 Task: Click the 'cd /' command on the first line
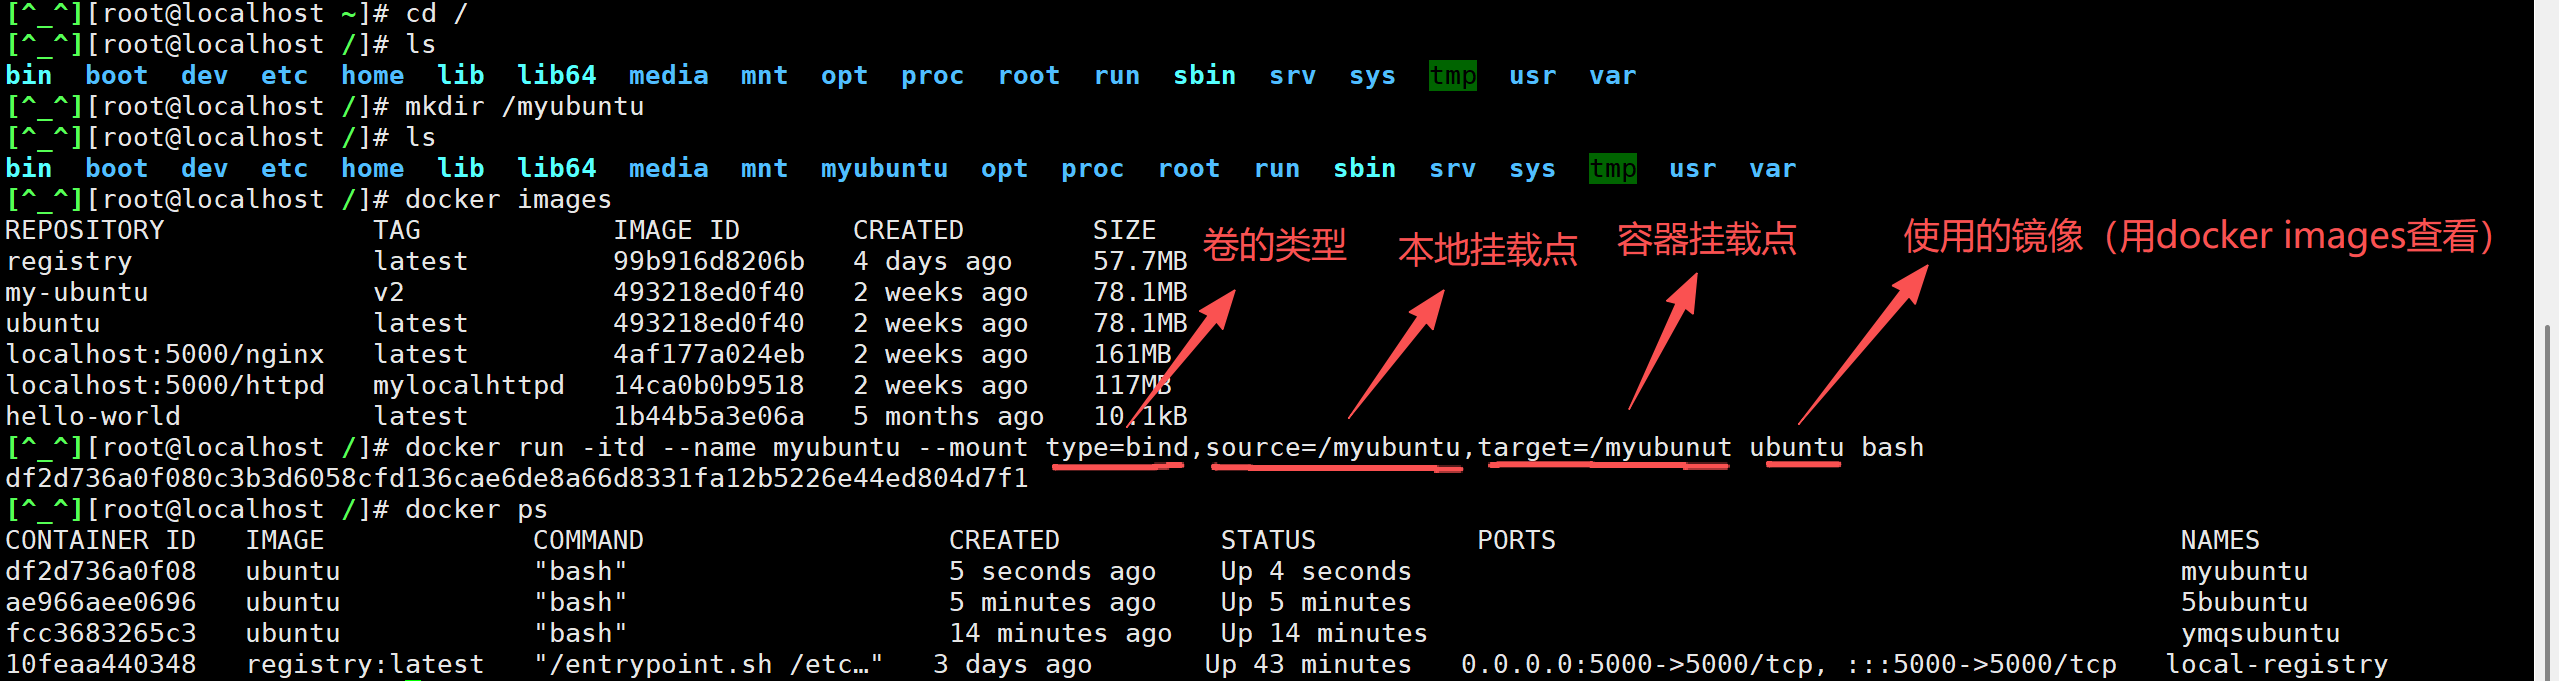436,14
